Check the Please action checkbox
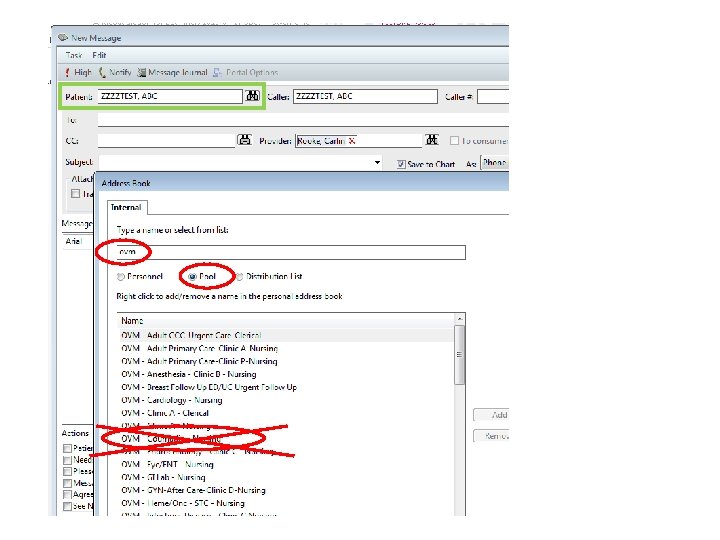 [67, 471]
